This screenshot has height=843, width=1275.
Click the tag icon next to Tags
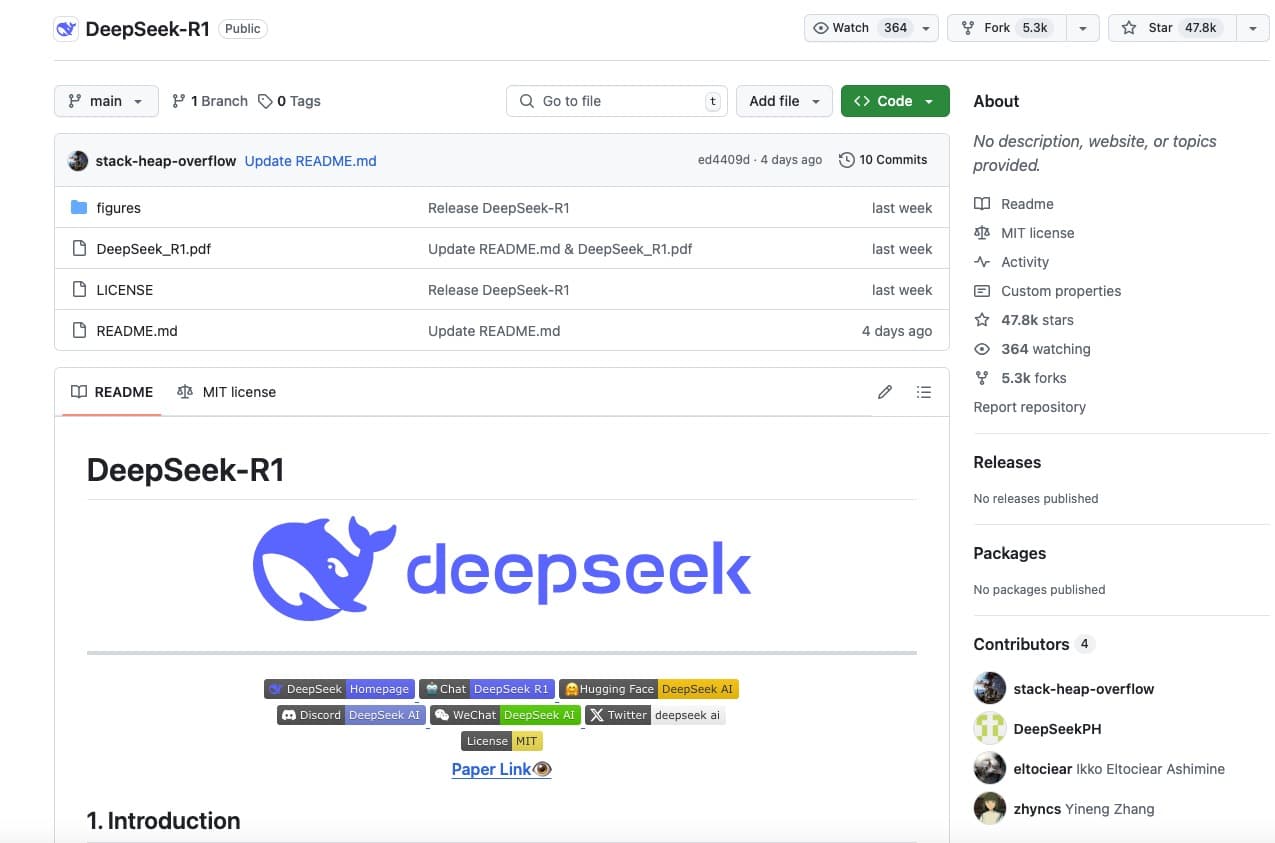[x=265, y=101]
